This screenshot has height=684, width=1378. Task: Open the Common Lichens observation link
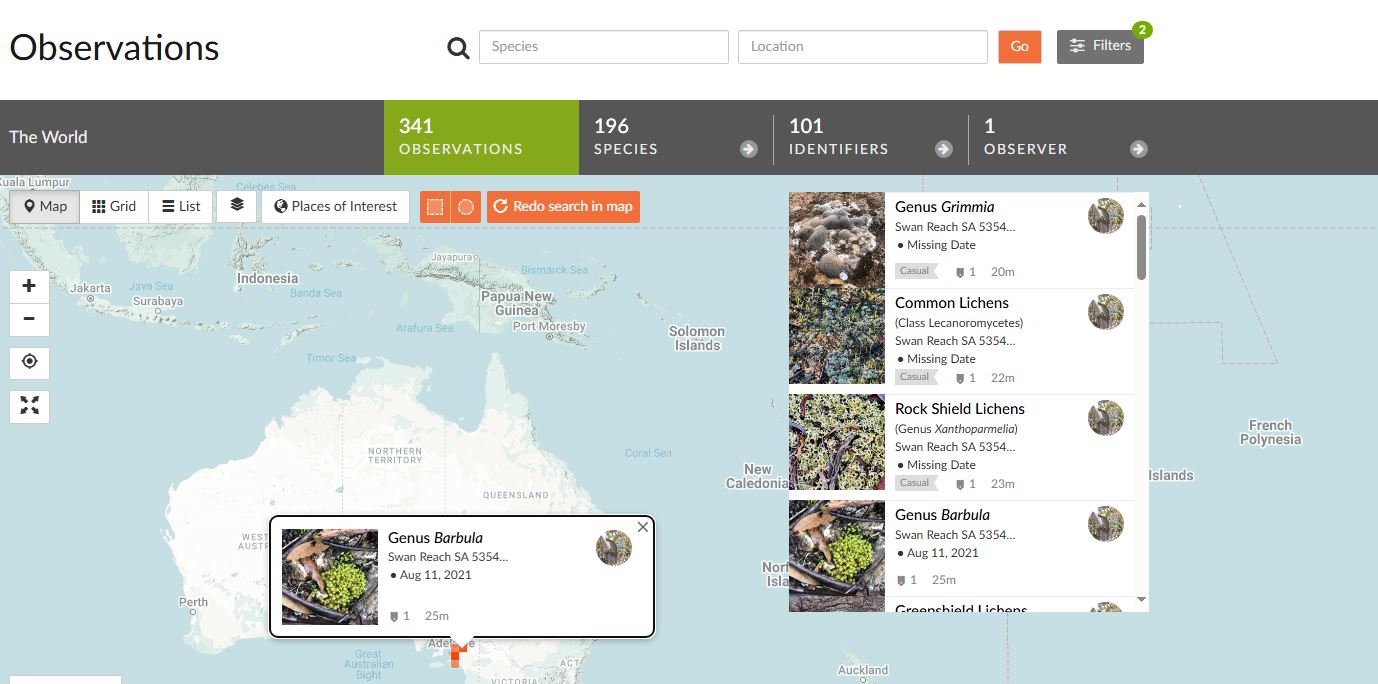[x=952, y=303]
